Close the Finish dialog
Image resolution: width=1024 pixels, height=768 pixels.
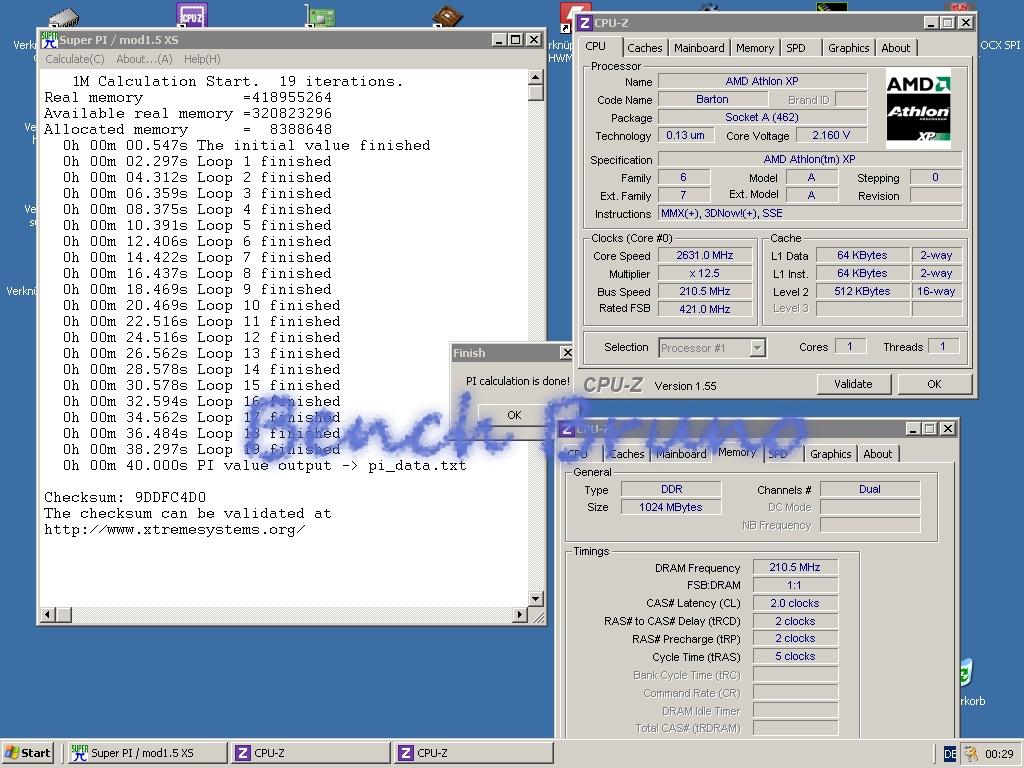pos(566,353)
